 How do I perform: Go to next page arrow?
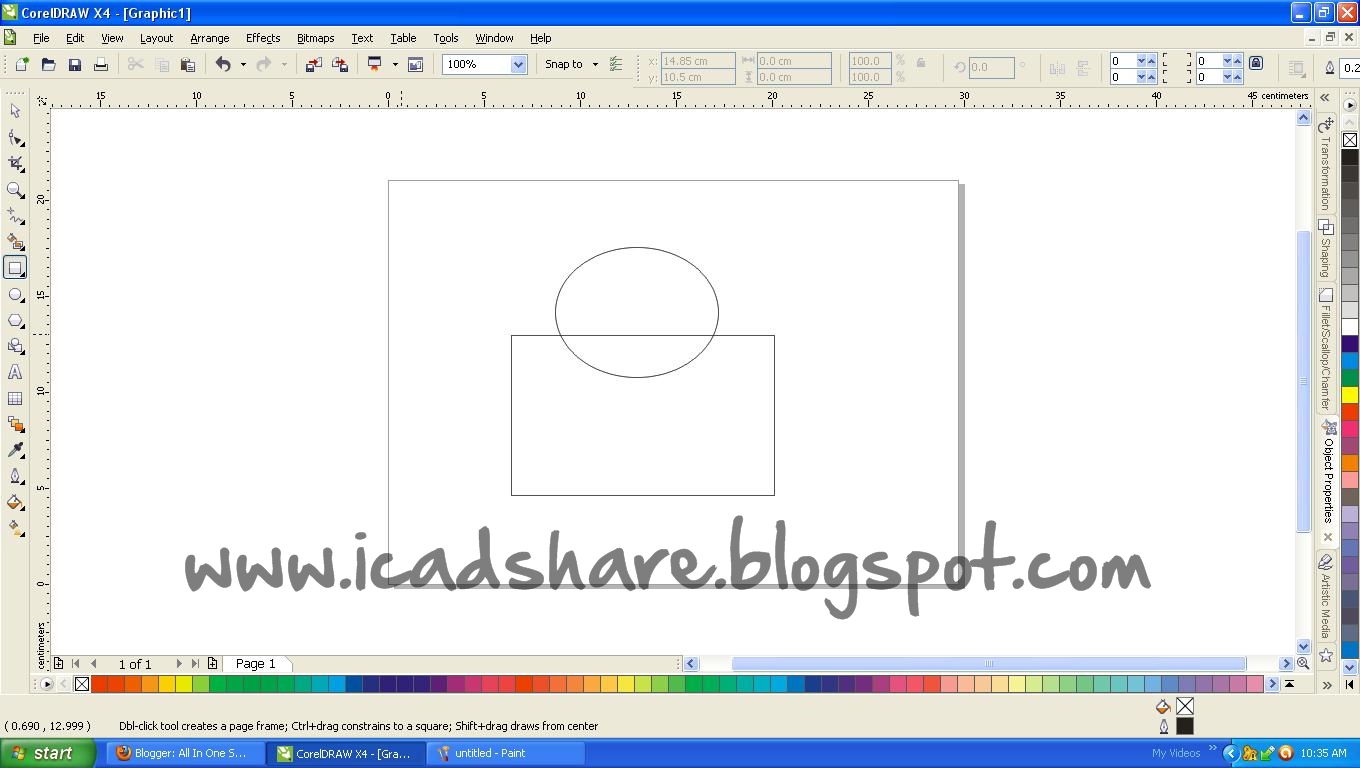tap(179, 663)
